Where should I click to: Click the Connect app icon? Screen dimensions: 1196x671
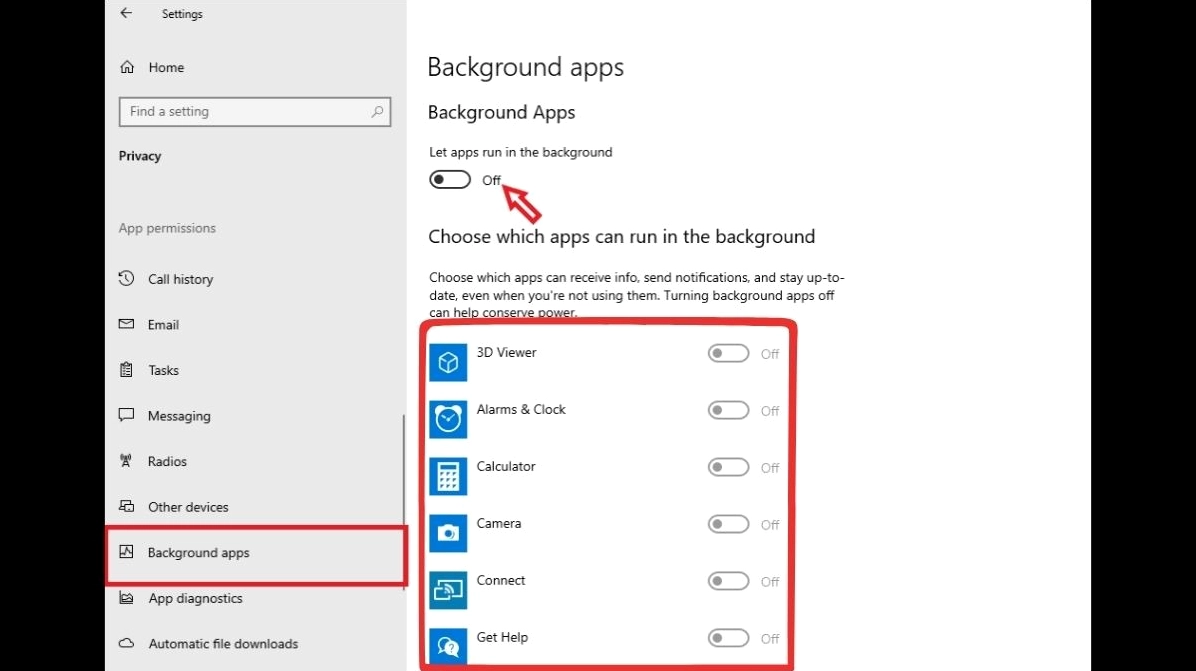click(x=448, y=590)
